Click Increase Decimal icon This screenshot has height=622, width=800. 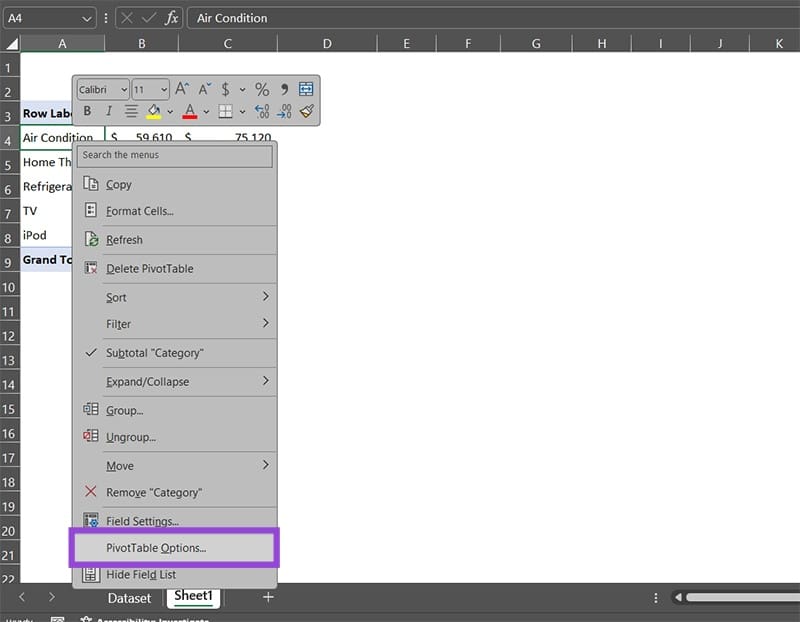262,111
